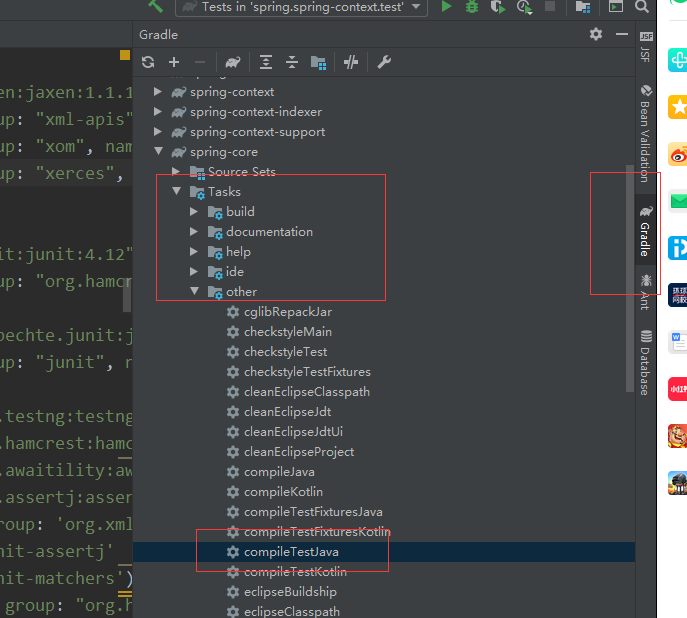This screenshot has width=687, height=618.
Task: Select the compileKotlin task
Action: pyautogui.click(x=283, y=492)
